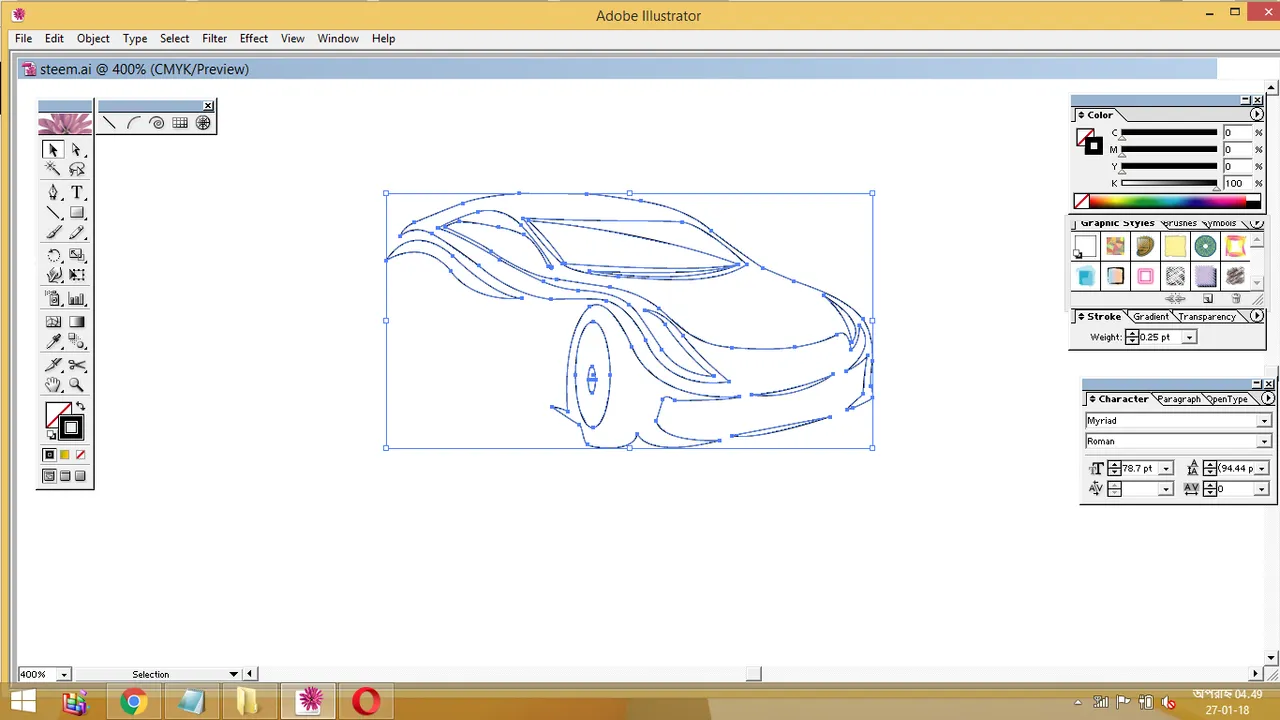This screenshot has height=720, width=1280.
Task: Activate the Gradient fill mode button
Action: click(65, 455)
